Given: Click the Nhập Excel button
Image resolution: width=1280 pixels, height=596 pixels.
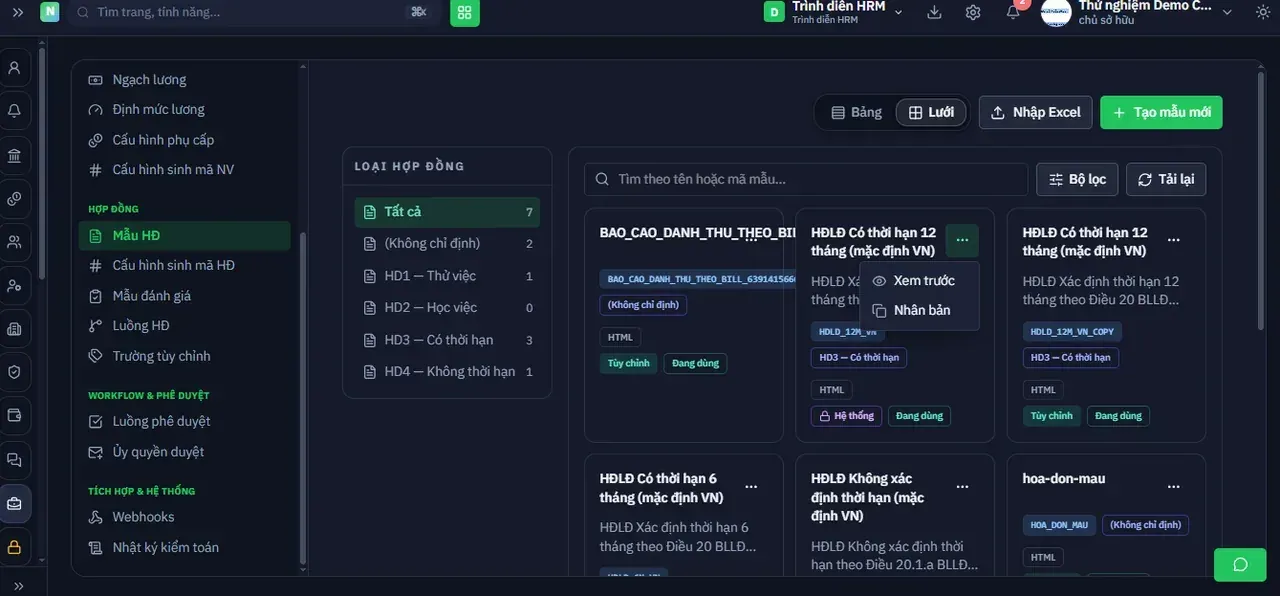Looking at the screenshot, I should [x=1035, y=112].
